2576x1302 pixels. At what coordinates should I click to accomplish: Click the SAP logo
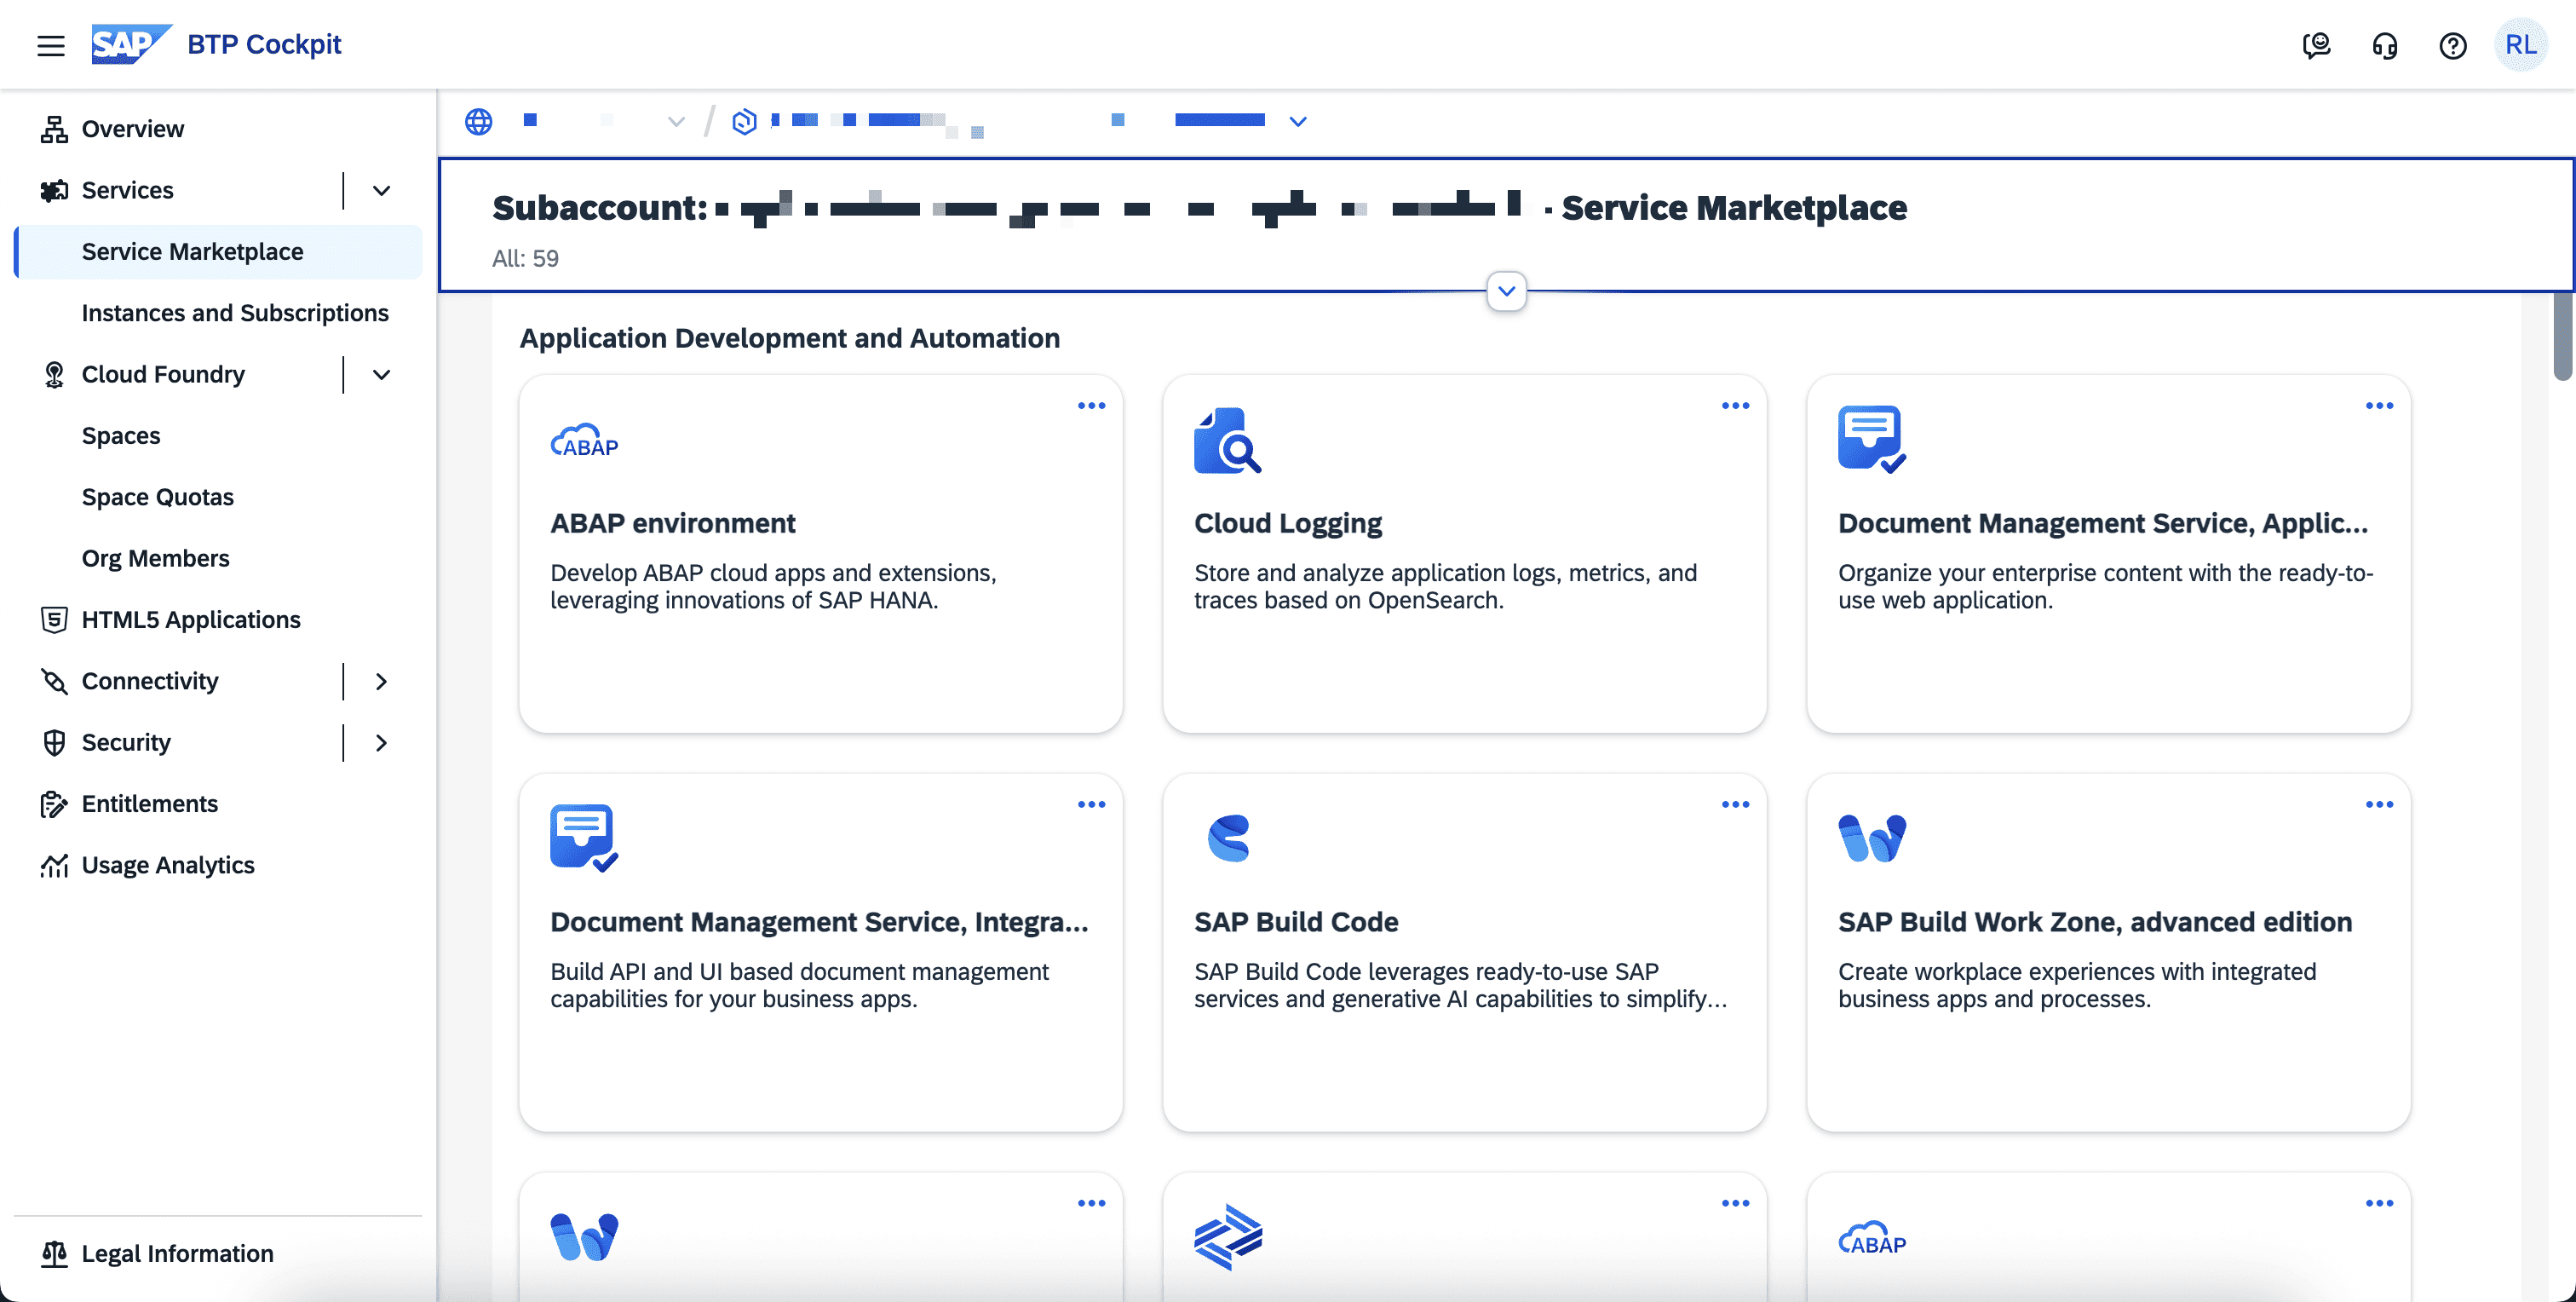point(131,44)
